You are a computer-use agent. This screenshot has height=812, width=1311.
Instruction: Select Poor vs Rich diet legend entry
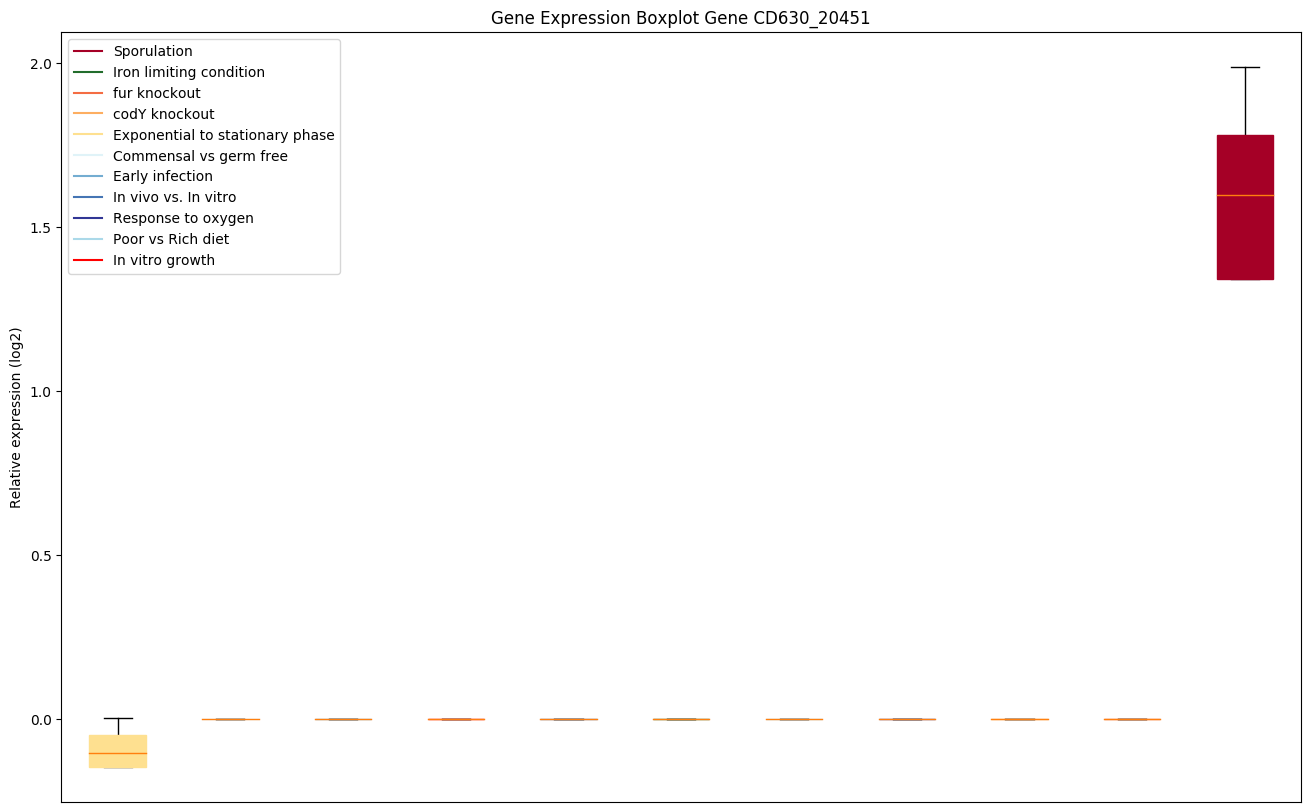coord(170,239)
